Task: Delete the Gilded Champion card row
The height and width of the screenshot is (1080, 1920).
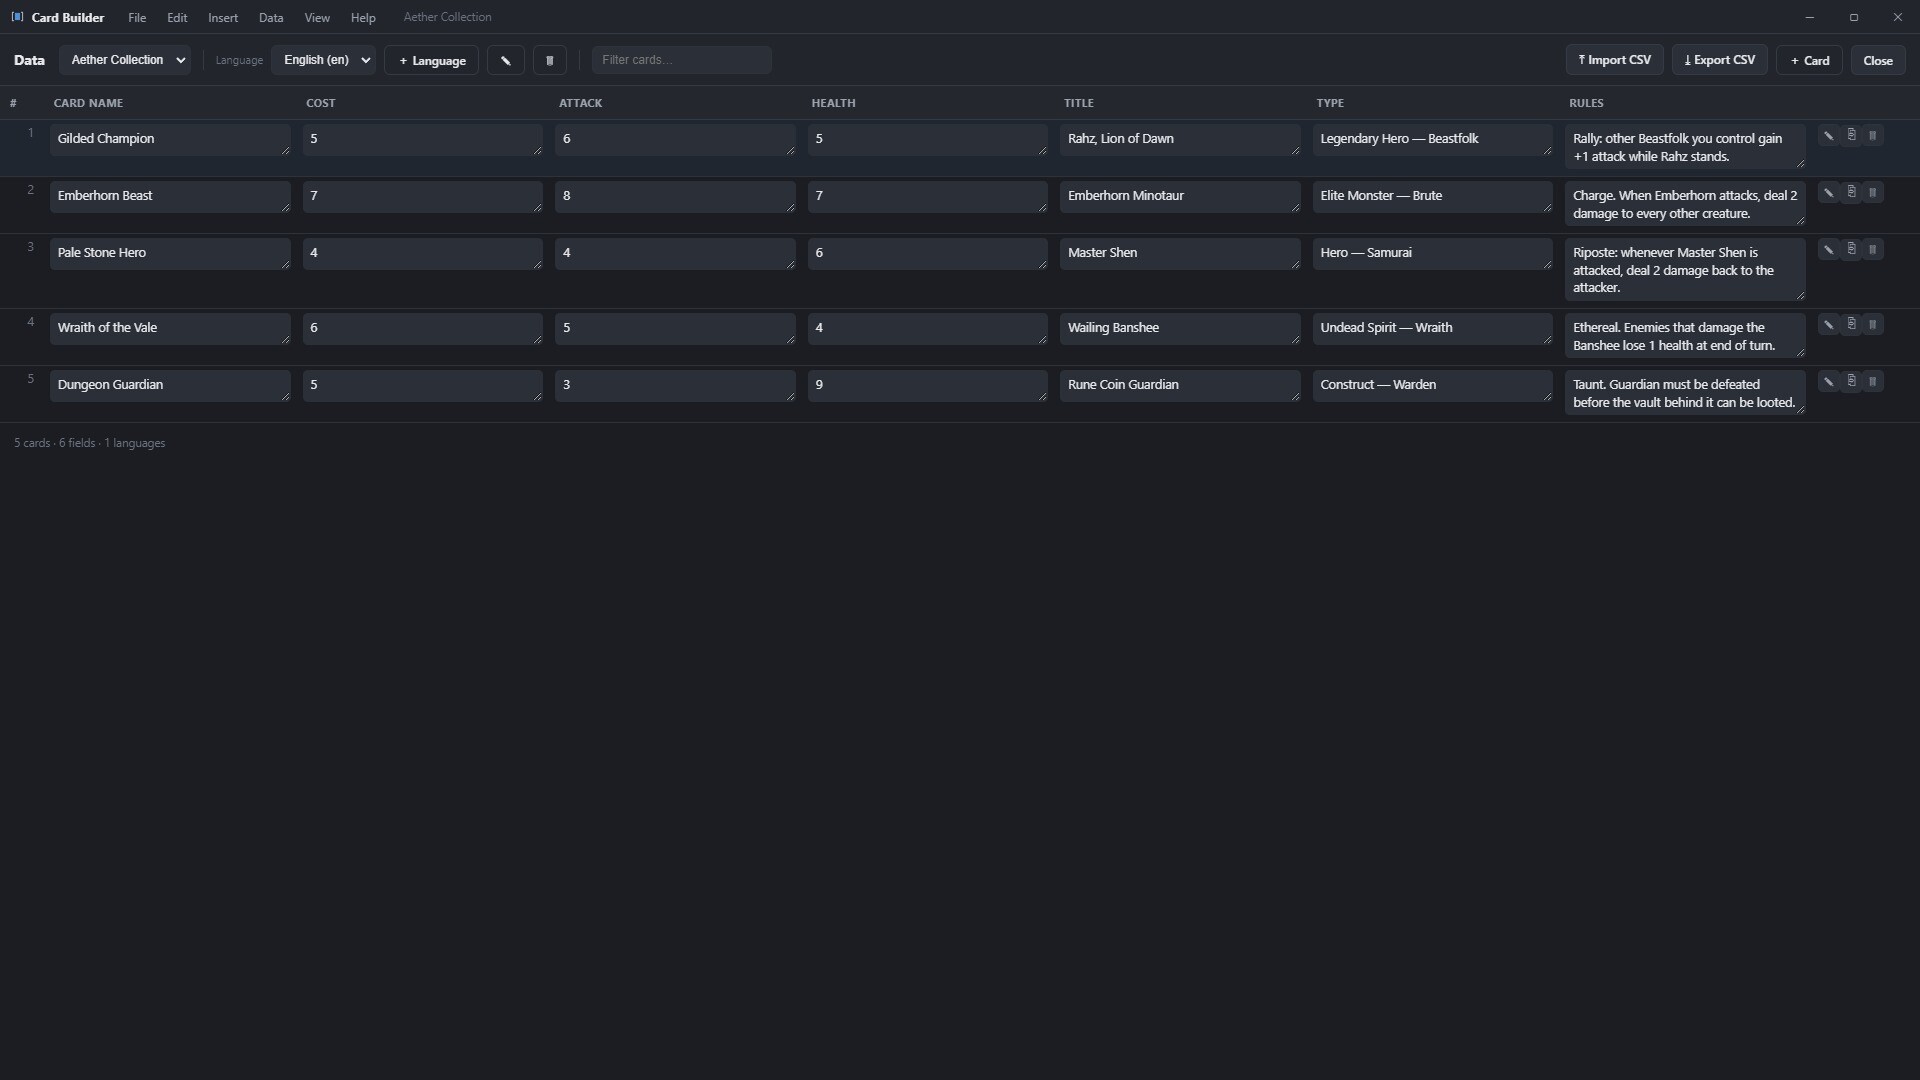Action: [x=1873, y=135]
